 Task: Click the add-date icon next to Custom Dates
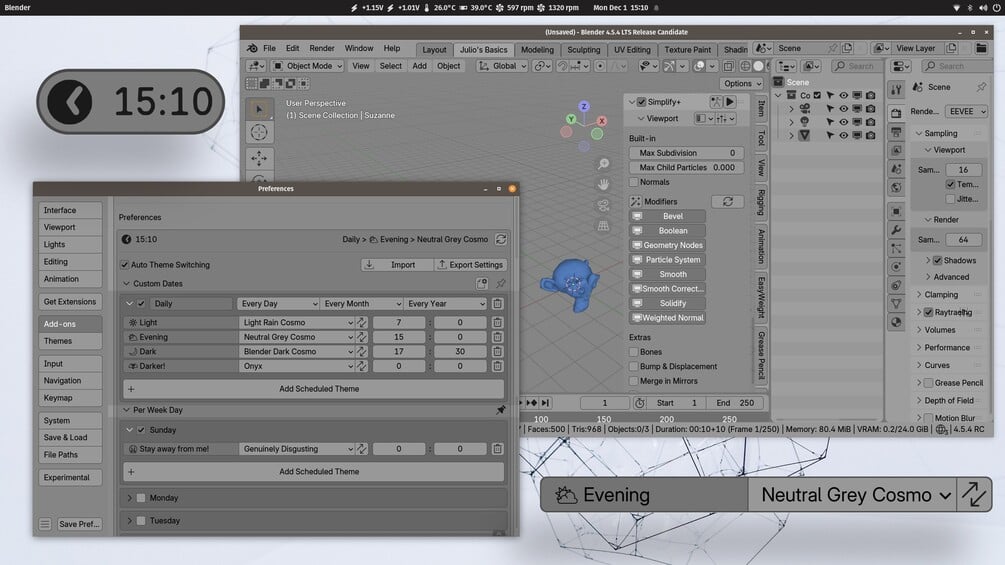click(x=482, y=283)
